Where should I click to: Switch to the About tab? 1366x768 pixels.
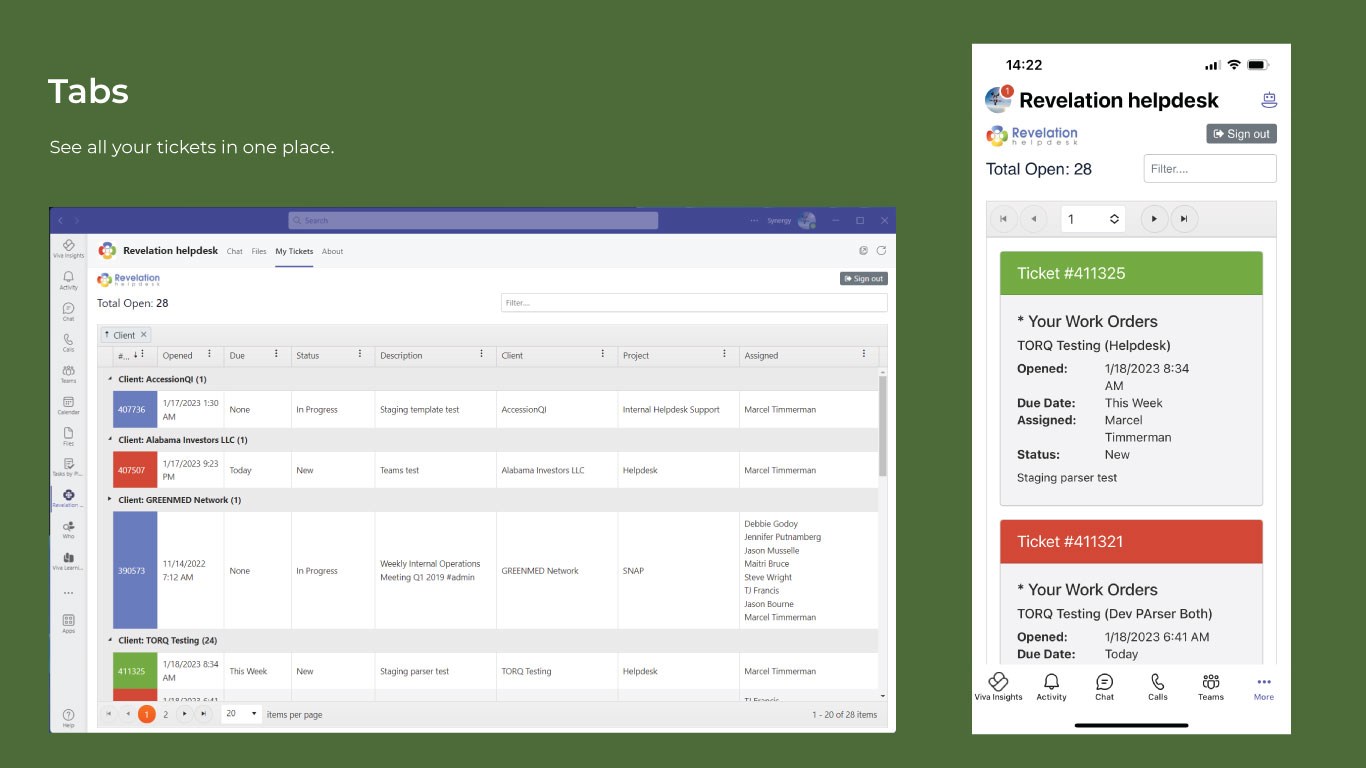coord(333,251)
